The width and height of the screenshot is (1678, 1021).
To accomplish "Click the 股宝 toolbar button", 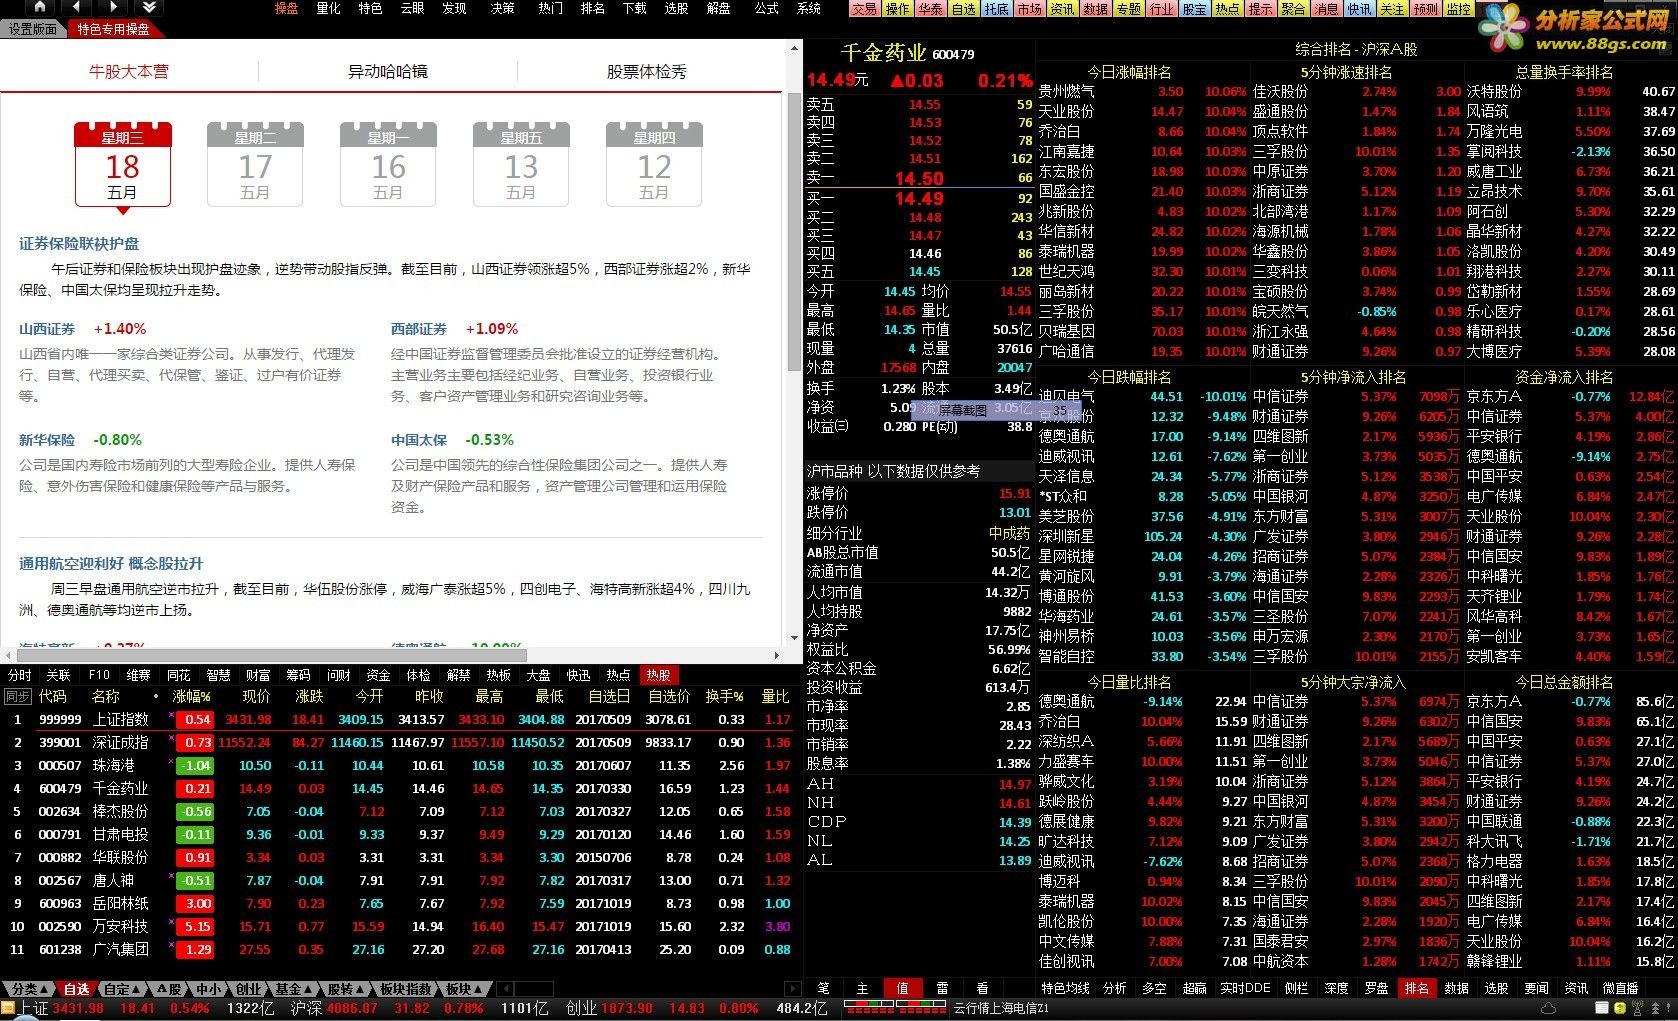I will pyautogui.click(x=1194, y=9).
